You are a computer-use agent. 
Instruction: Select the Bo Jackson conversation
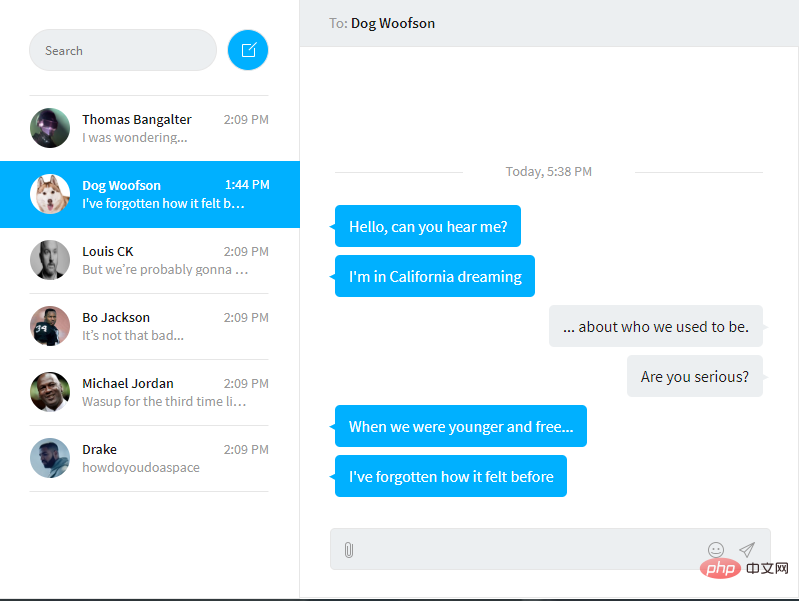pos(149,326)
